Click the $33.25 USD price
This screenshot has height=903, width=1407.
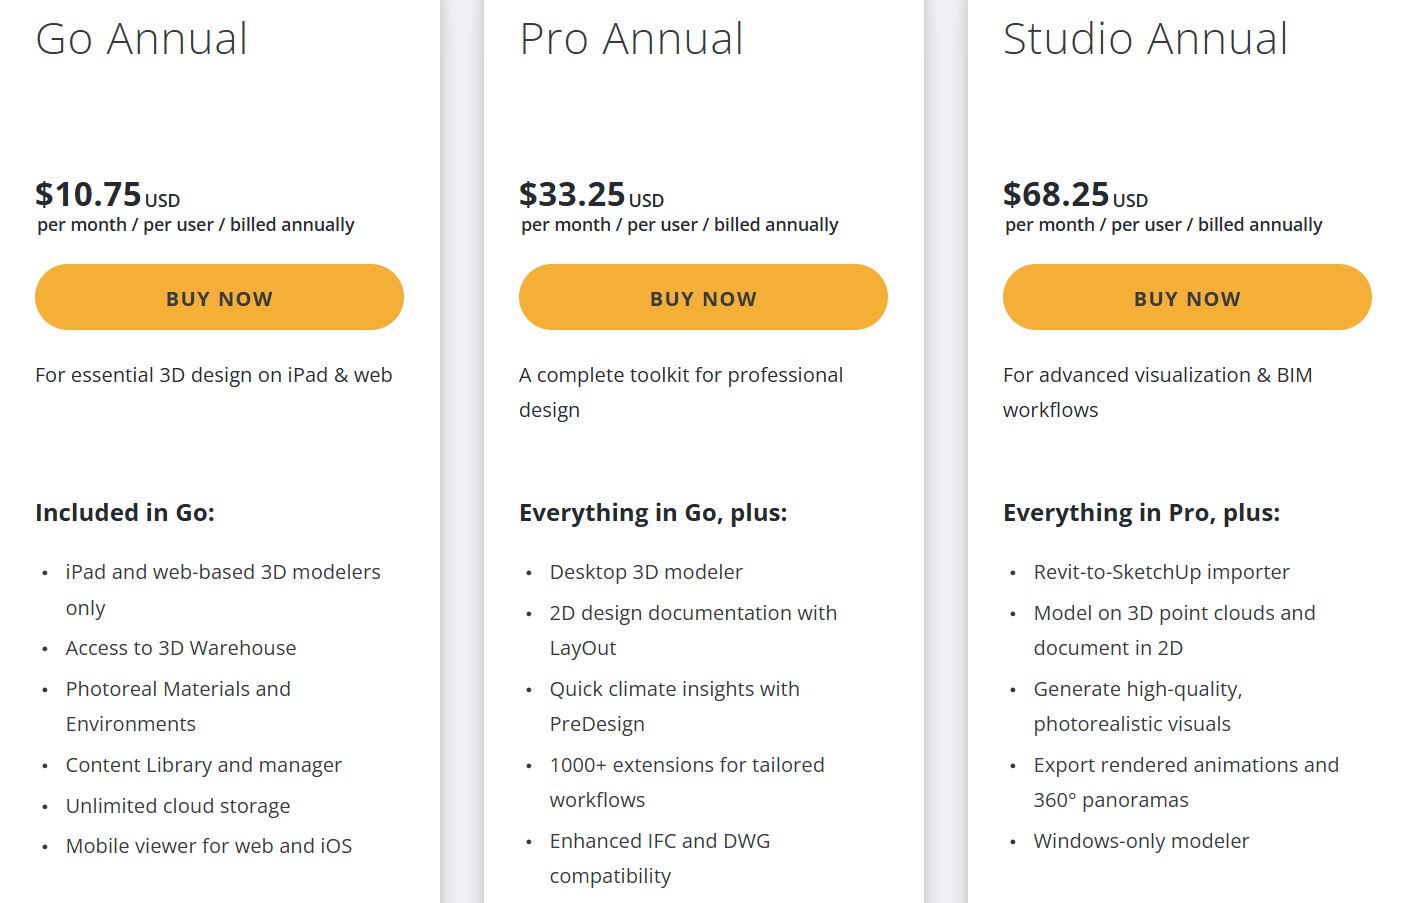point(592,194)
